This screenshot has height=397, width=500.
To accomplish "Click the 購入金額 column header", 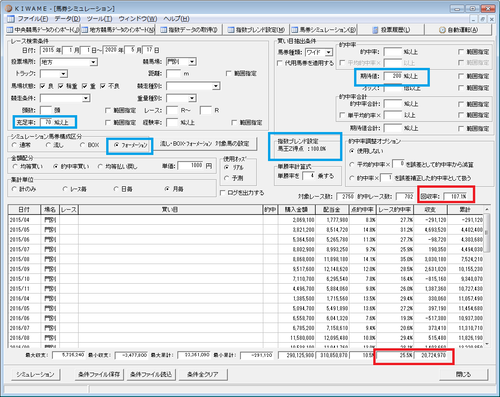I will click(296, 210).
